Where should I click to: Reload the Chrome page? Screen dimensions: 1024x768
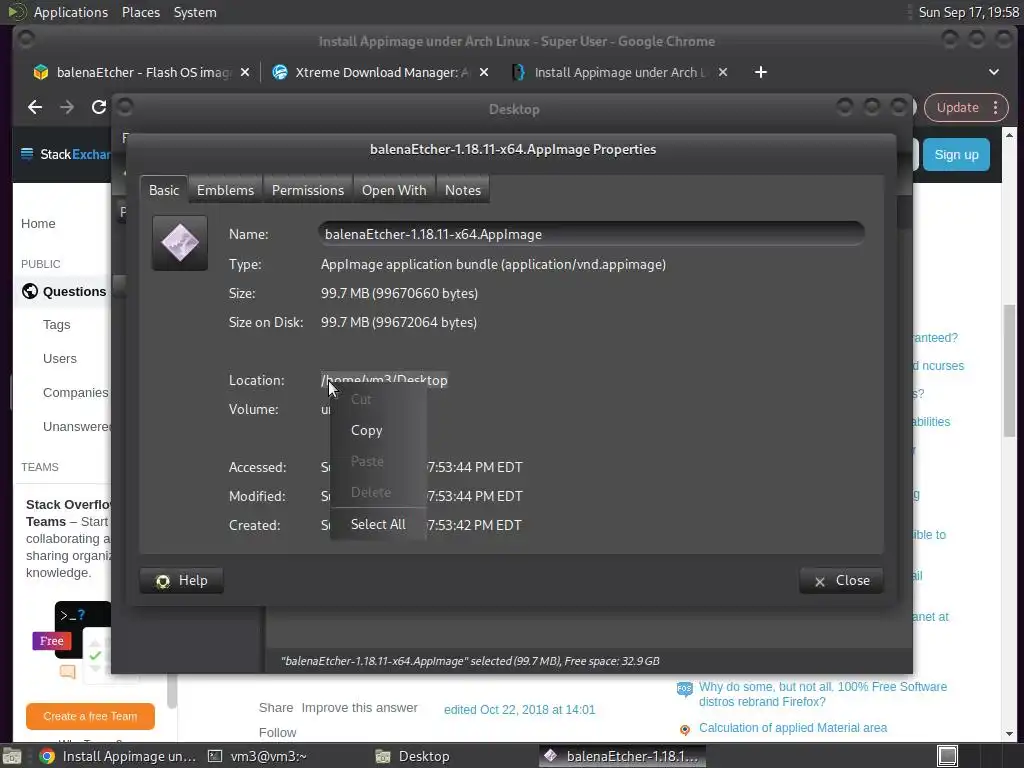coord(99,107)
